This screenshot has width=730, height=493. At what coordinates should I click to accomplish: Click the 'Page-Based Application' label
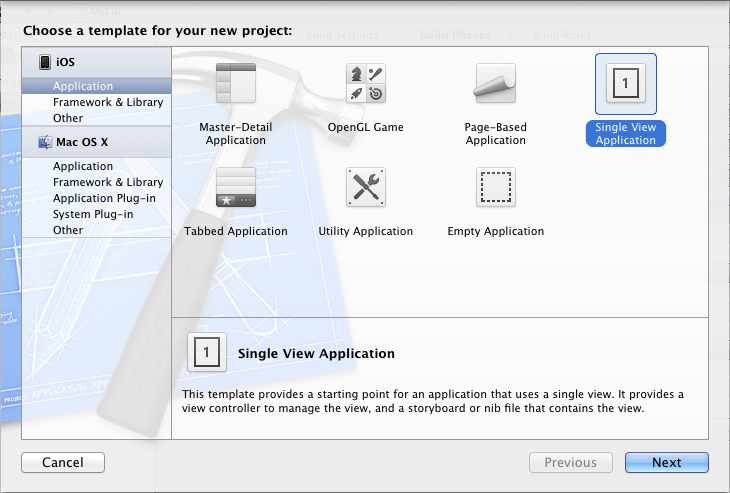click(x=495, y=134)
